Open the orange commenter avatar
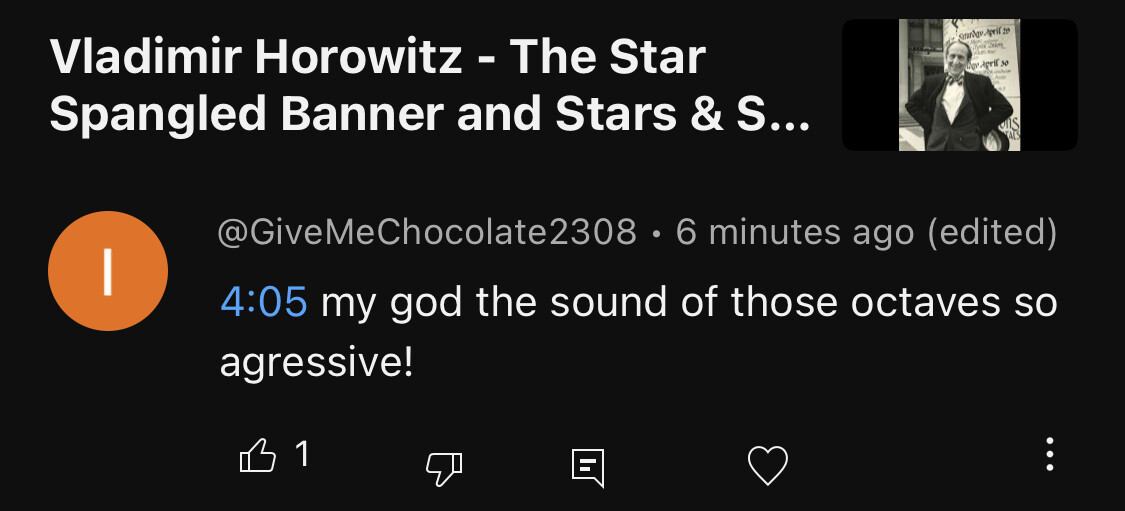The height and width of the screenshot is (511, 1125). (x=108, y=271)
